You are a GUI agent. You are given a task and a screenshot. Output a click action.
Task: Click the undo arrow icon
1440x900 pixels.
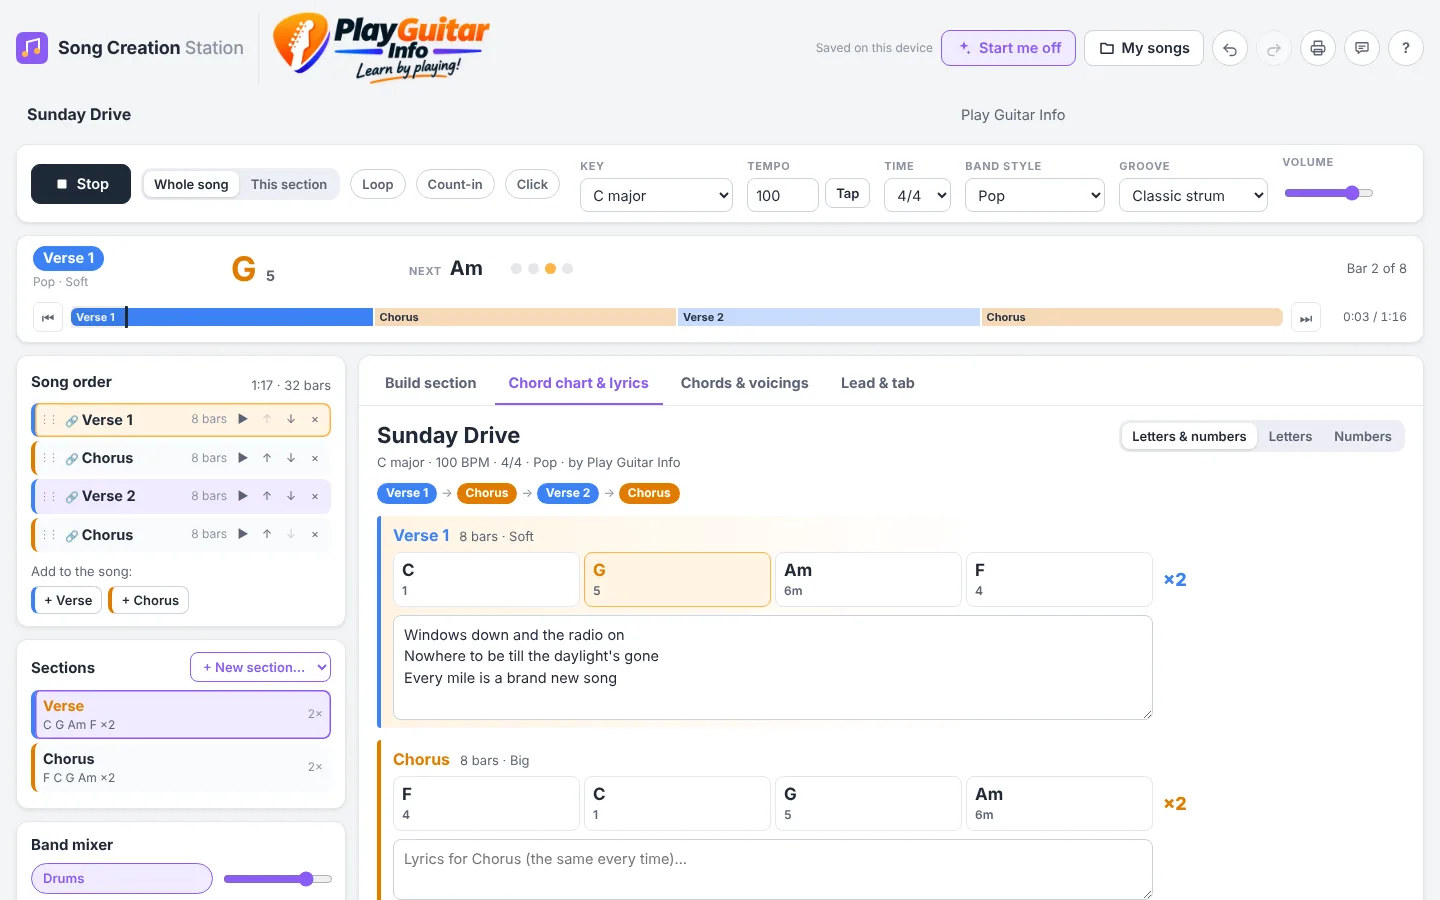(1230, 48)
